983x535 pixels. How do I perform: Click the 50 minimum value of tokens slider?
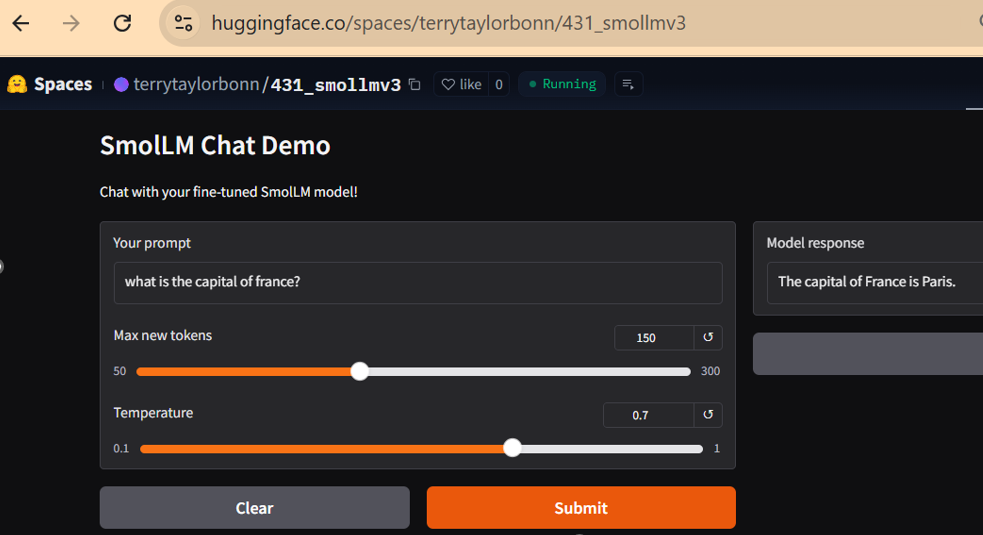click(120, 371)
